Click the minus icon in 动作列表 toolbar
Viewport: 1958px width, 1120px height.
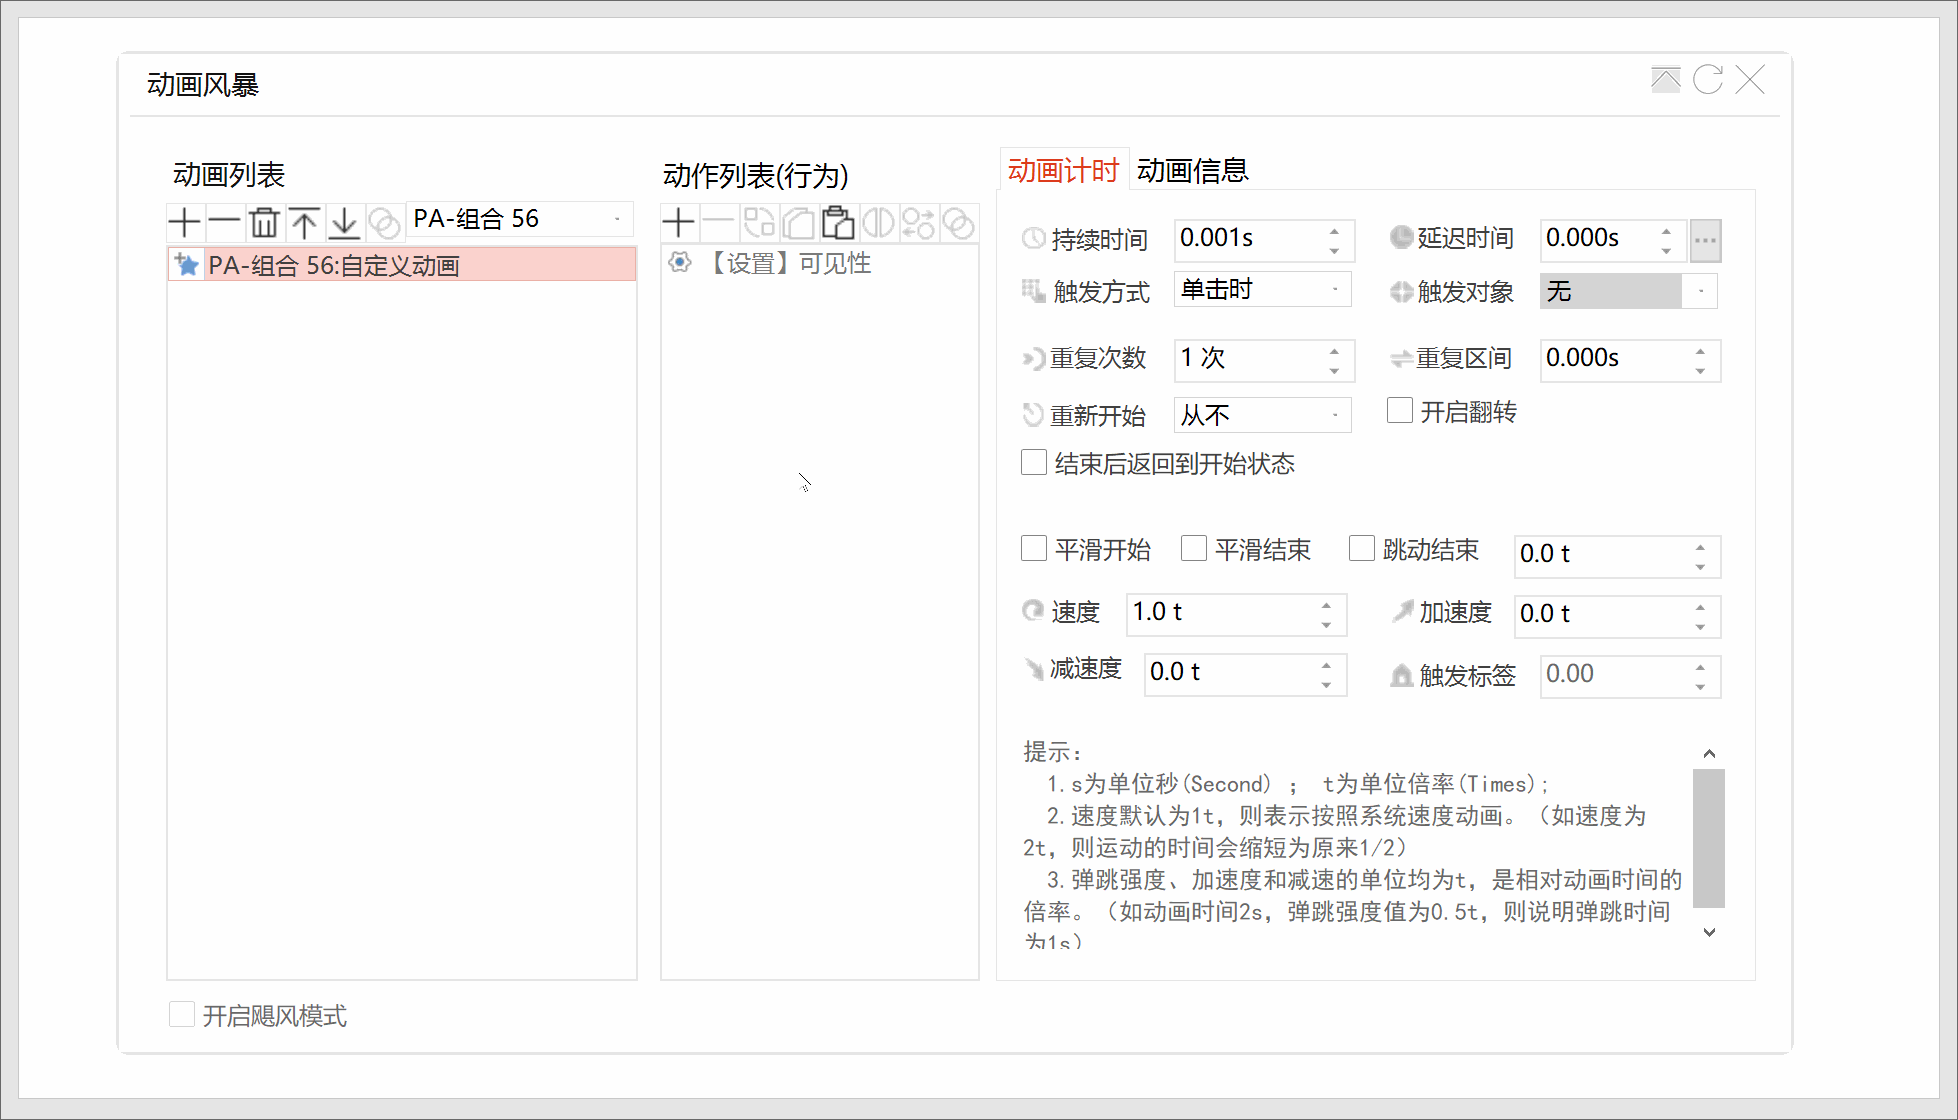[x=719, y=222]
